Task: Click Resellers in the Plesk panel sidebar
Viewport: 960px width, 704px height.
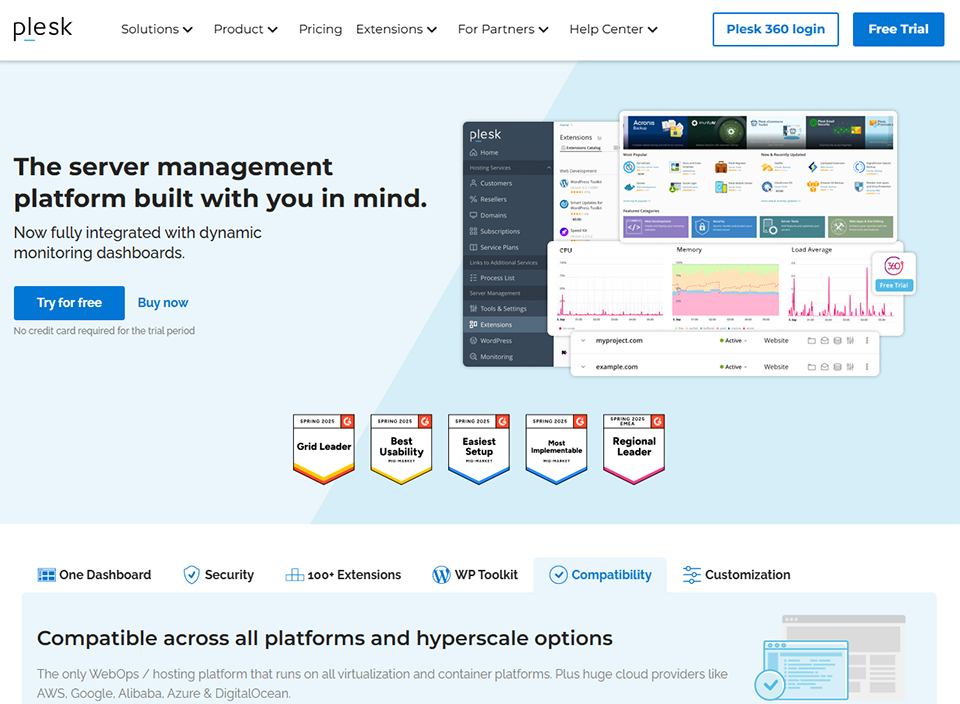Action: pos(488,199)
